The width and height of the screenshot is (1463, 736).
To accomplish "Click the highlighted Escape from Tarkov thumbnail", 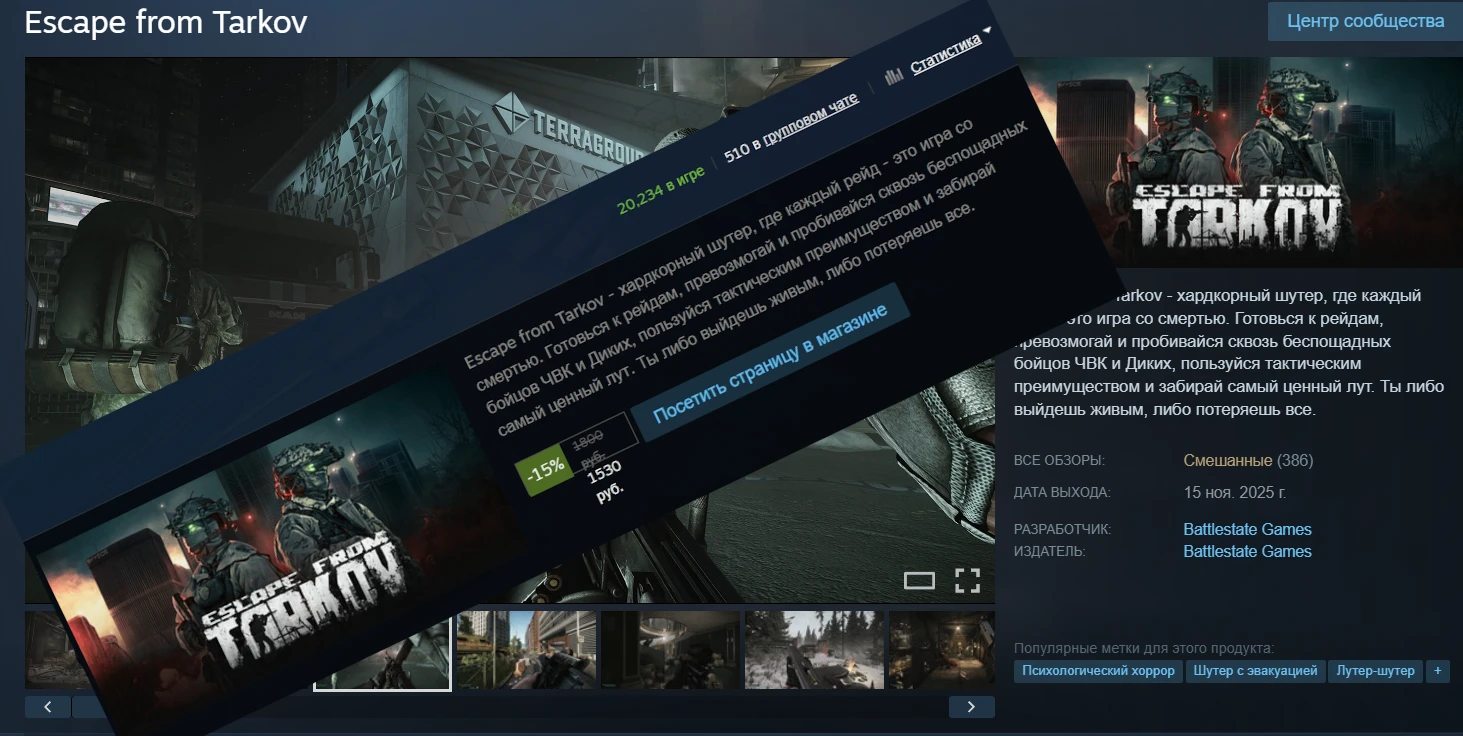I will 382,650.
